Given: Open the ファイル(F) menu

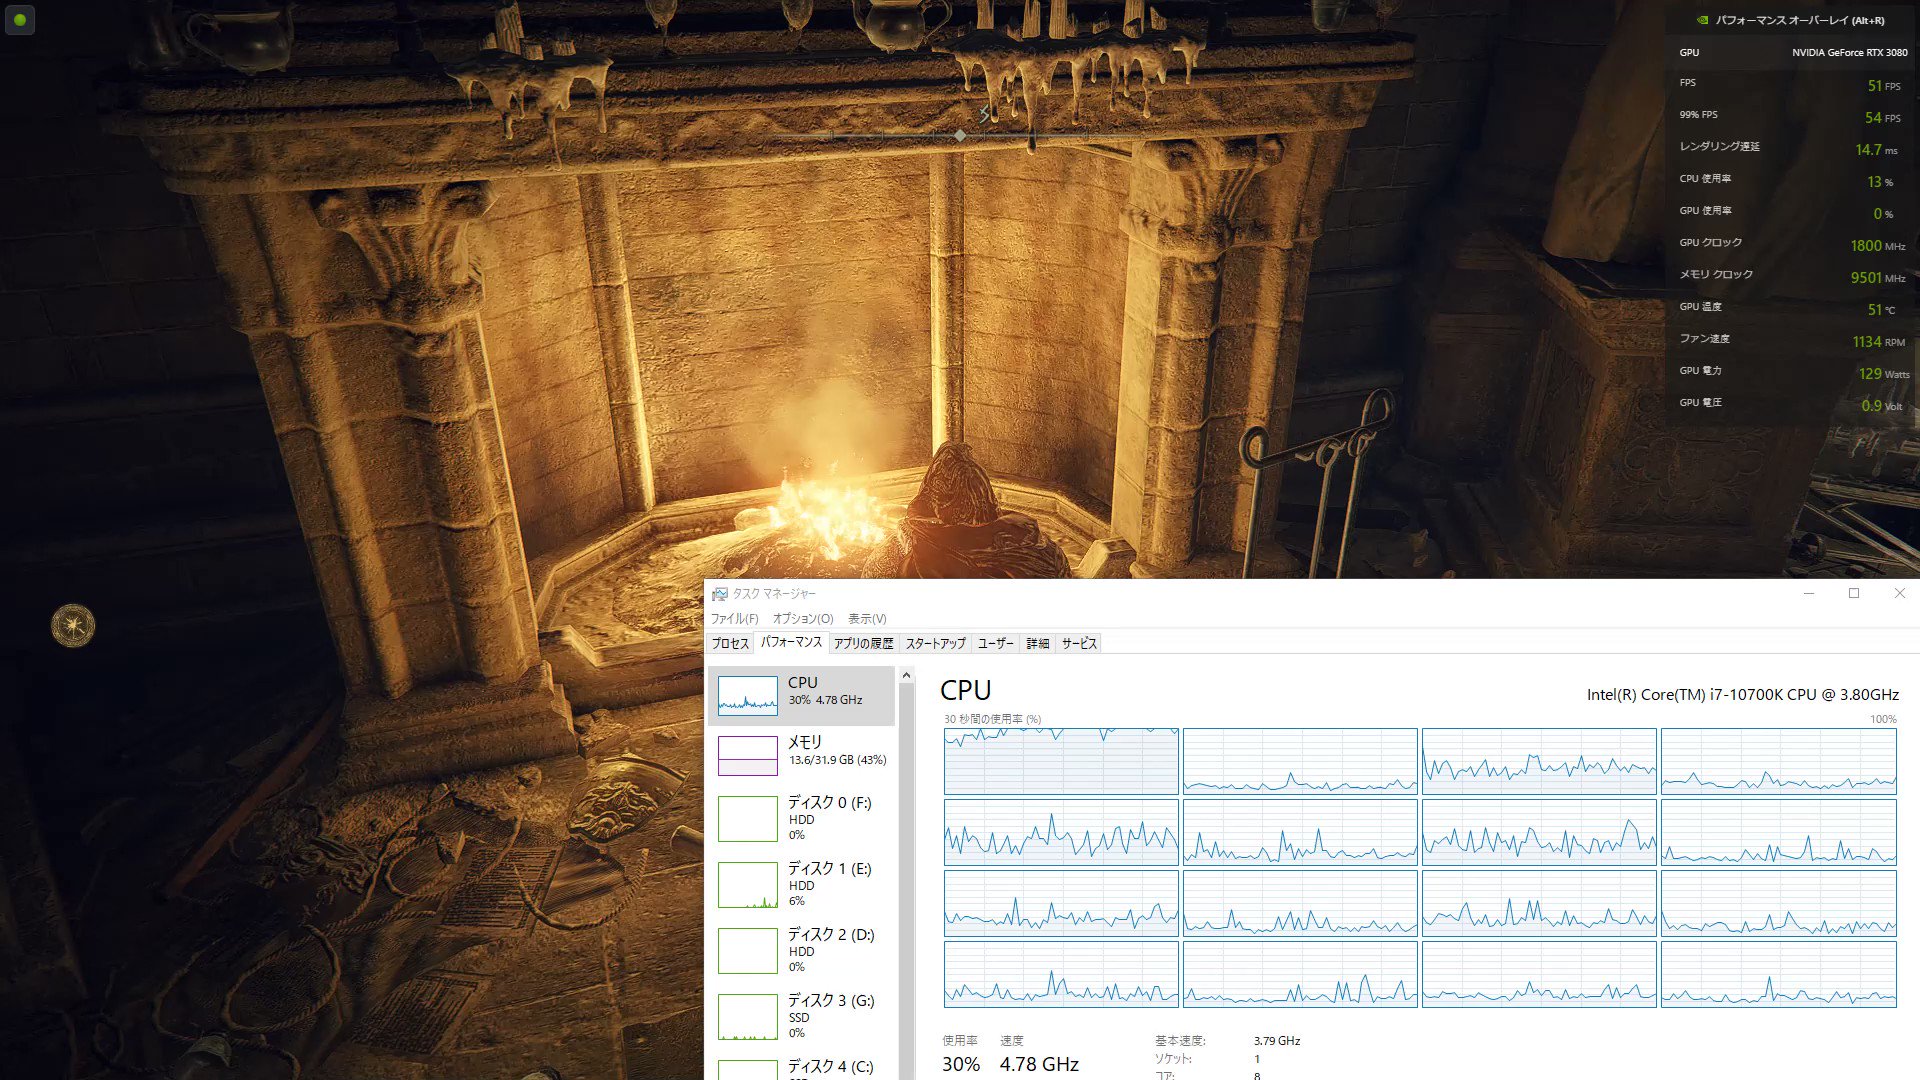Looking at the screenshot, I should (734, 619).
